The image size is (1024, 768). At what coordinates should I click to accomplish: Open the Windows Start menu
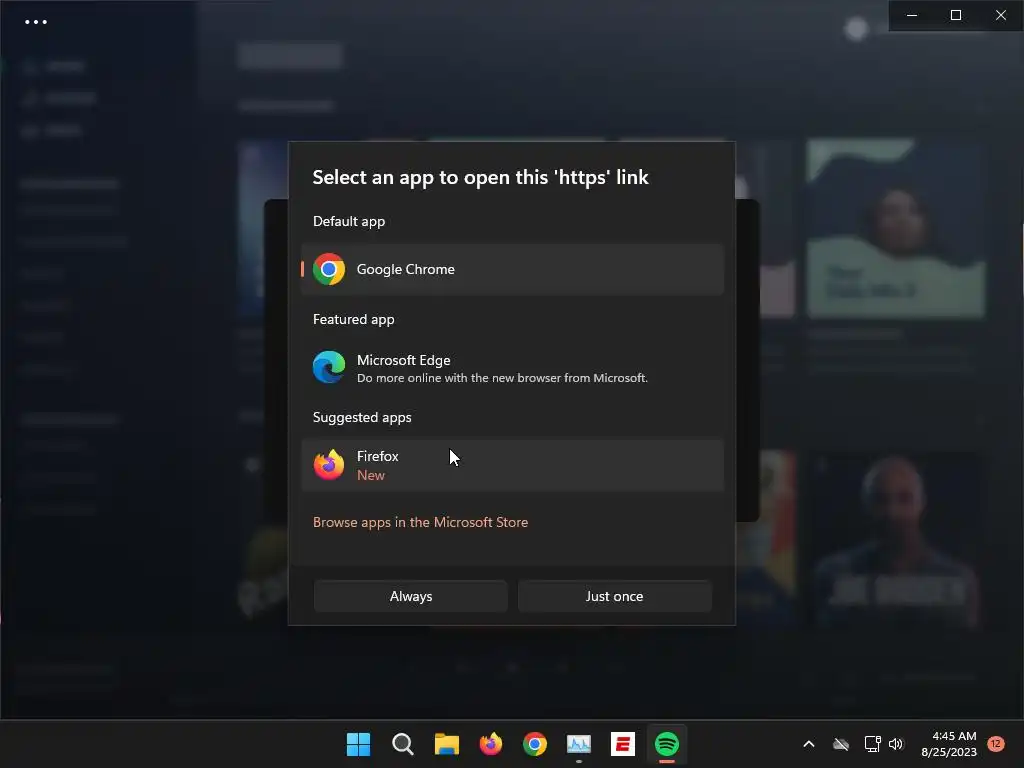tap(359, 744)
